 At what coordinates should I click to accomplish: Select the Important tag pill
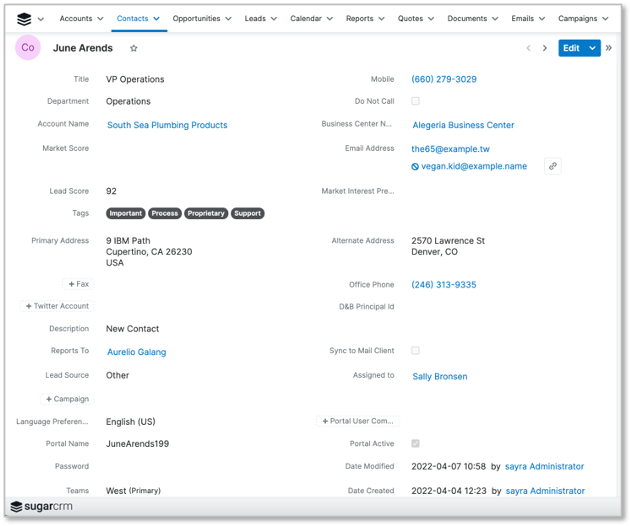click(x=126, y=213)
